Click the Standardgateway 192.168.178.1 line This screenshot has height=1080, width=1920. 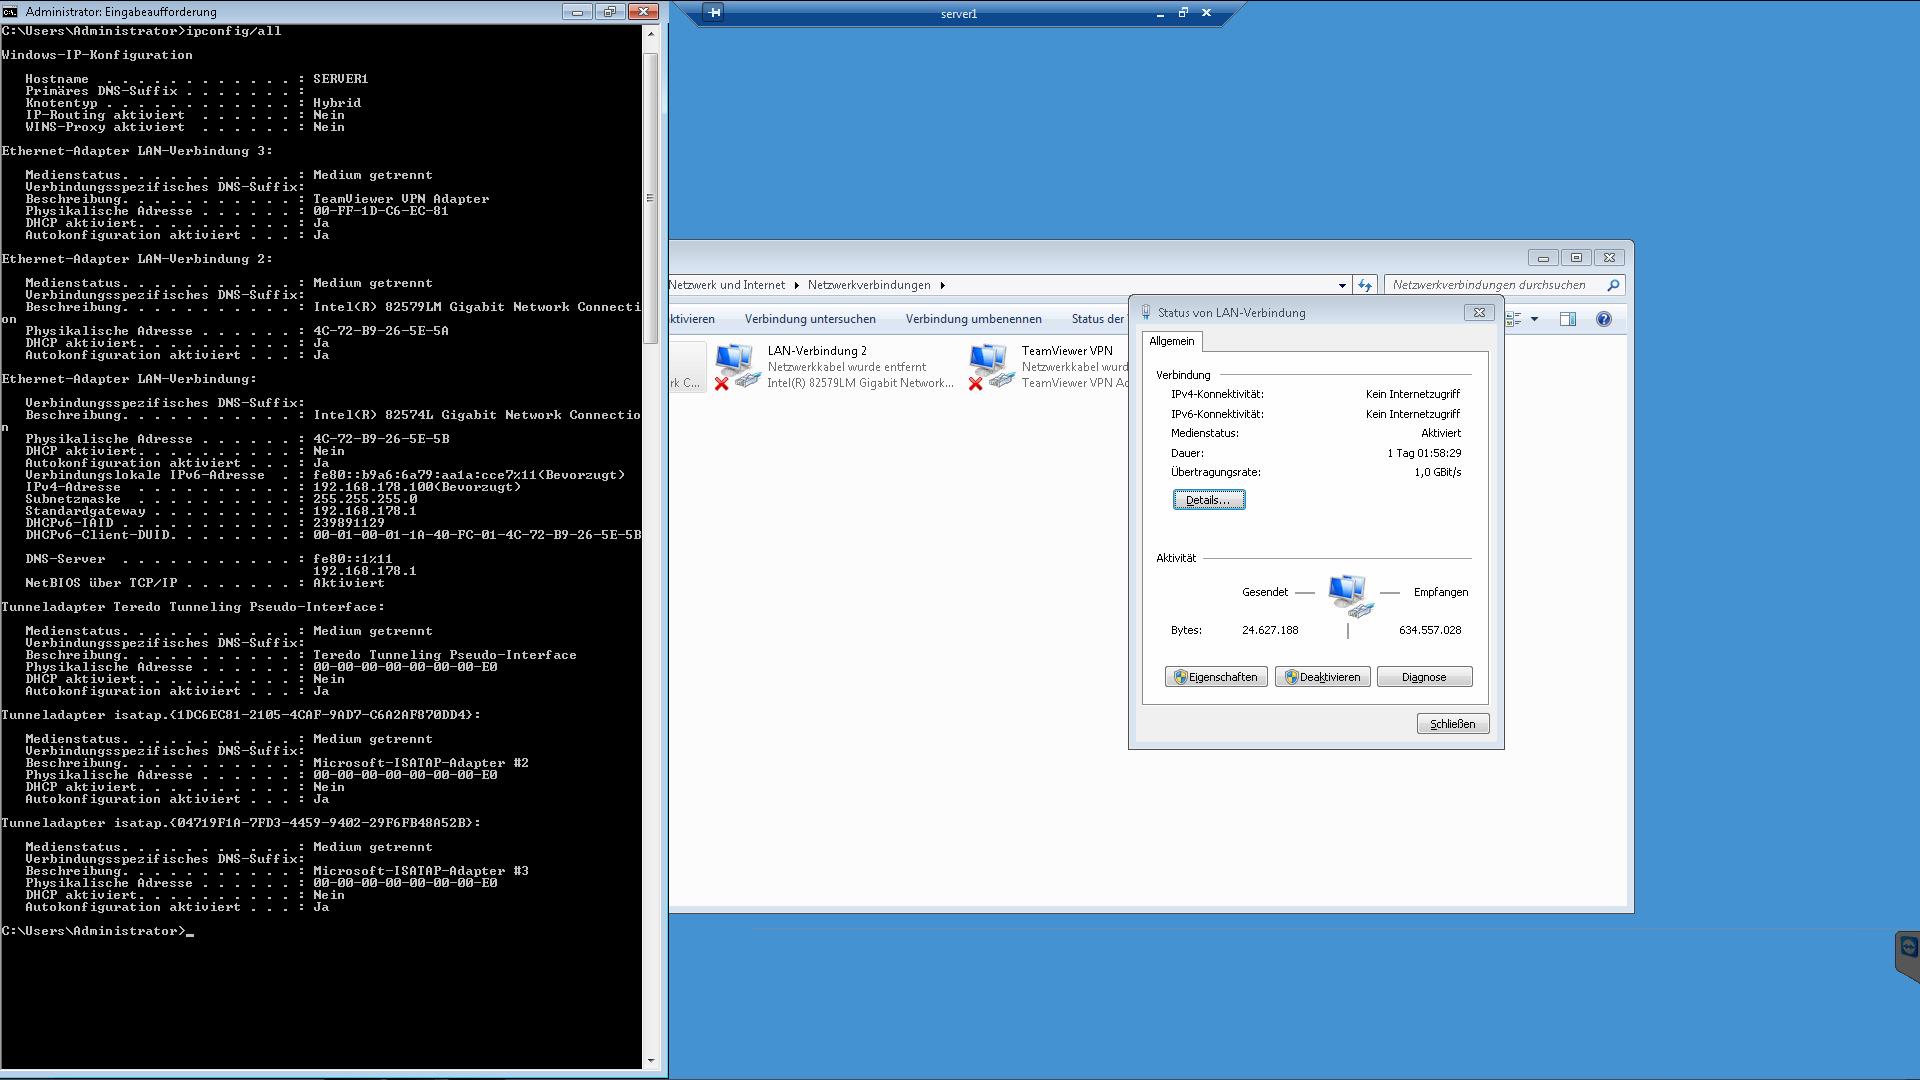pyautogui.click(x=221, y=511)
